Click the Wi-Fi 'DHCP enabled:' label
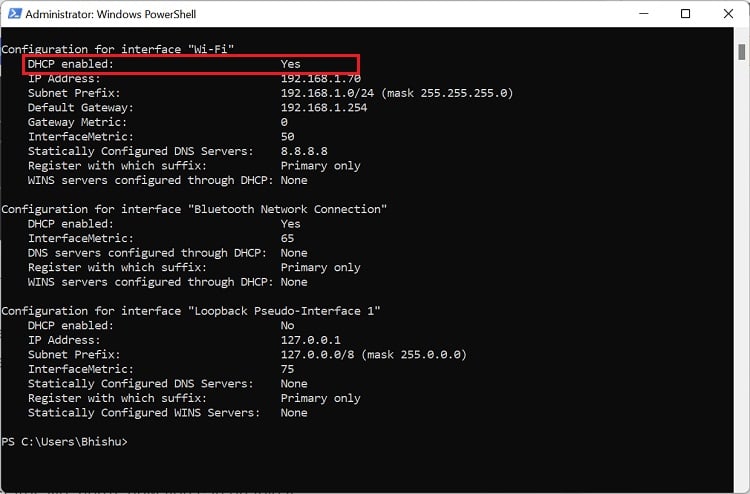This screenshot has height=494, width=750. (x=71, y=64)
